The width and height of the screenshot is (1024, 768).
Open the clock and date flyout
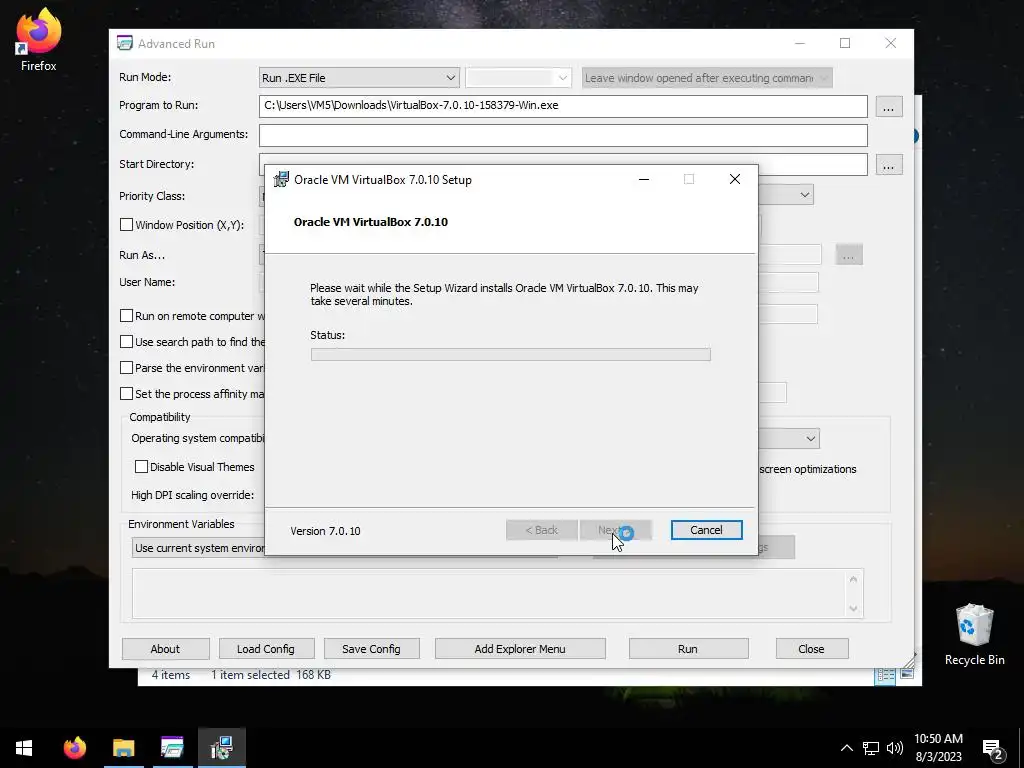[938, 748]
